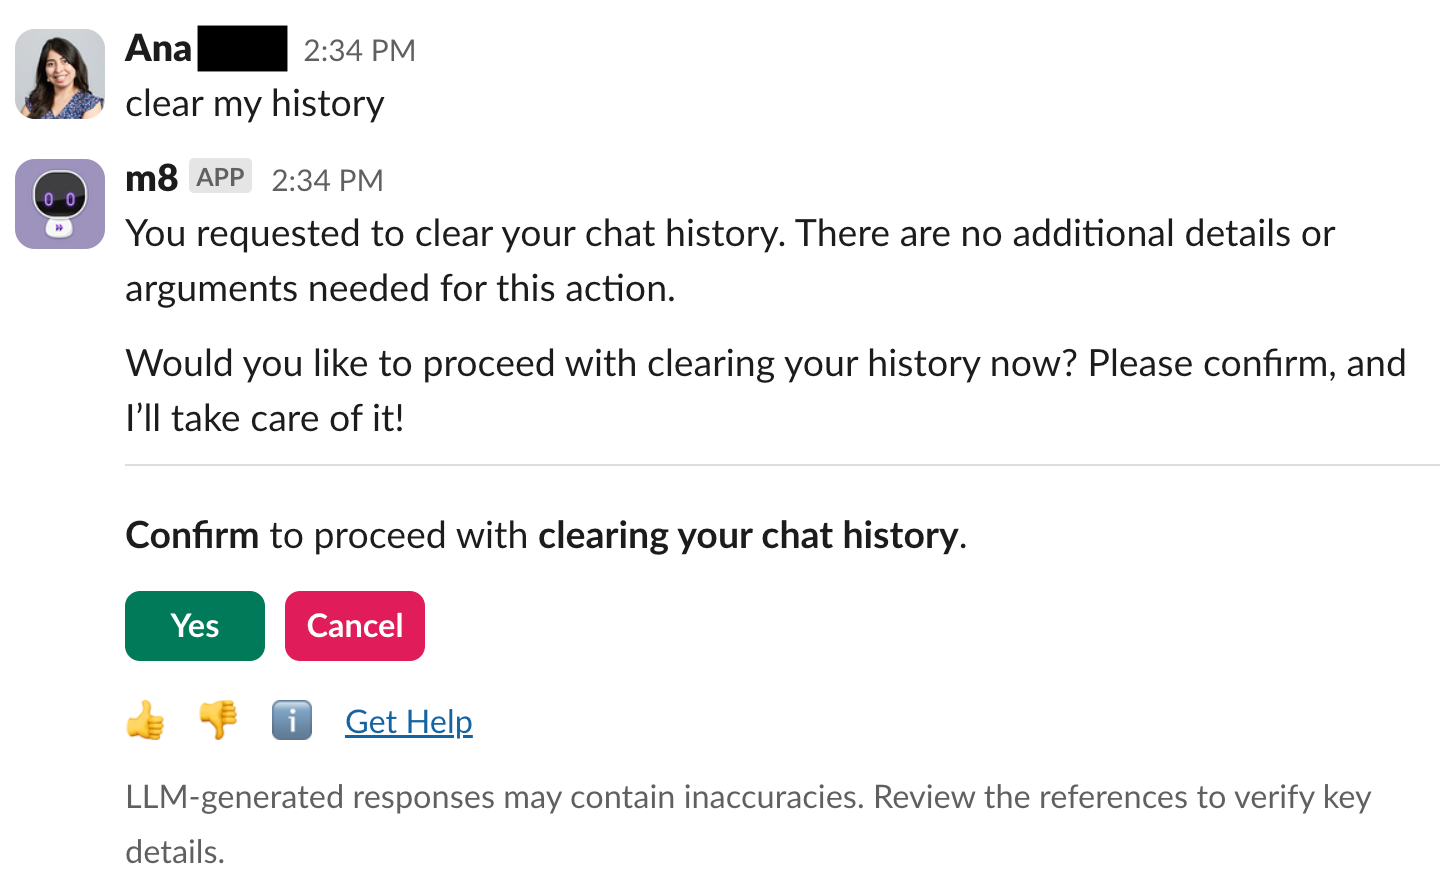Viewport: 1440px width, 884px height.
Task: Click the black redacted box beside Ana
Action: pyautogui.click(x=242, y=49)
